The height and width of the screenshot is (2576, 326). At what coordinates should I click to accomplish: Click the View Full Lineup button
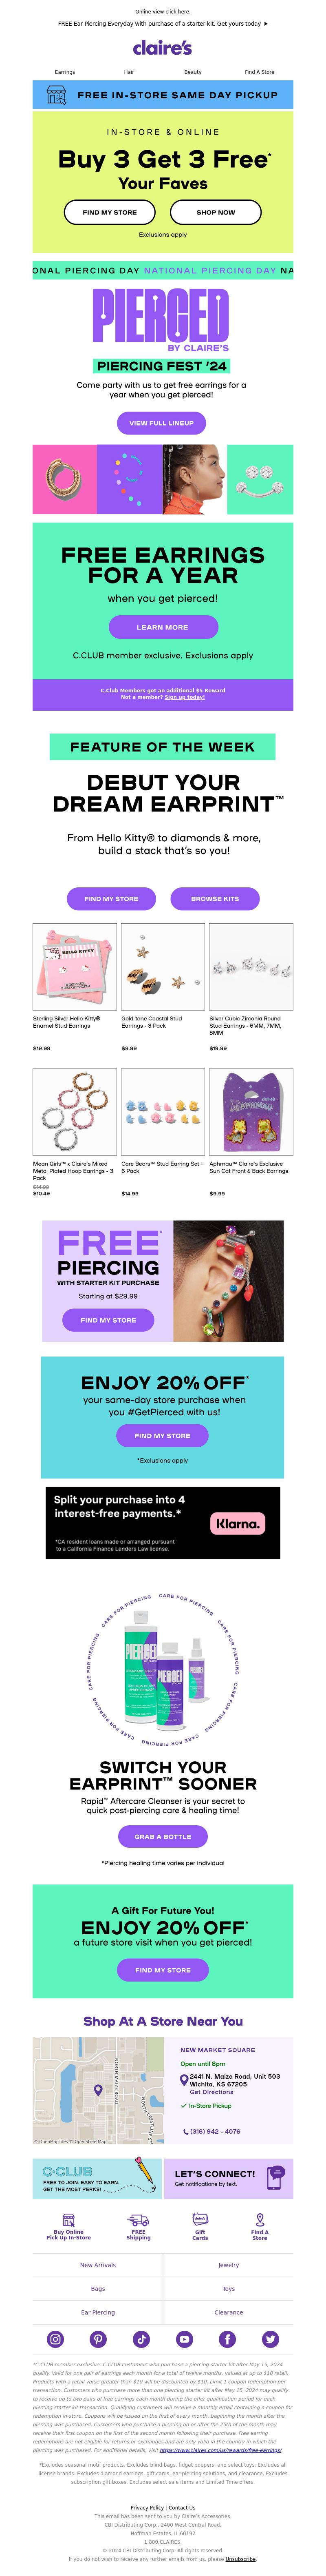coord(162,423)
